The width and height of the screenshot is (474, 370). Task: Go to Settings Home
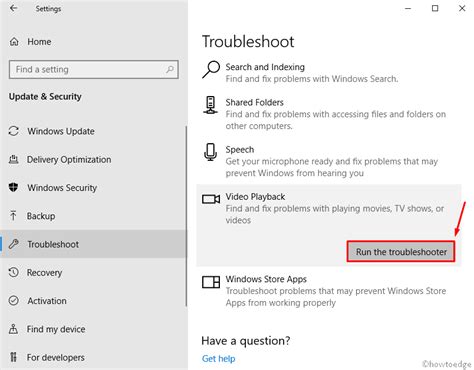tap(93, 42)
